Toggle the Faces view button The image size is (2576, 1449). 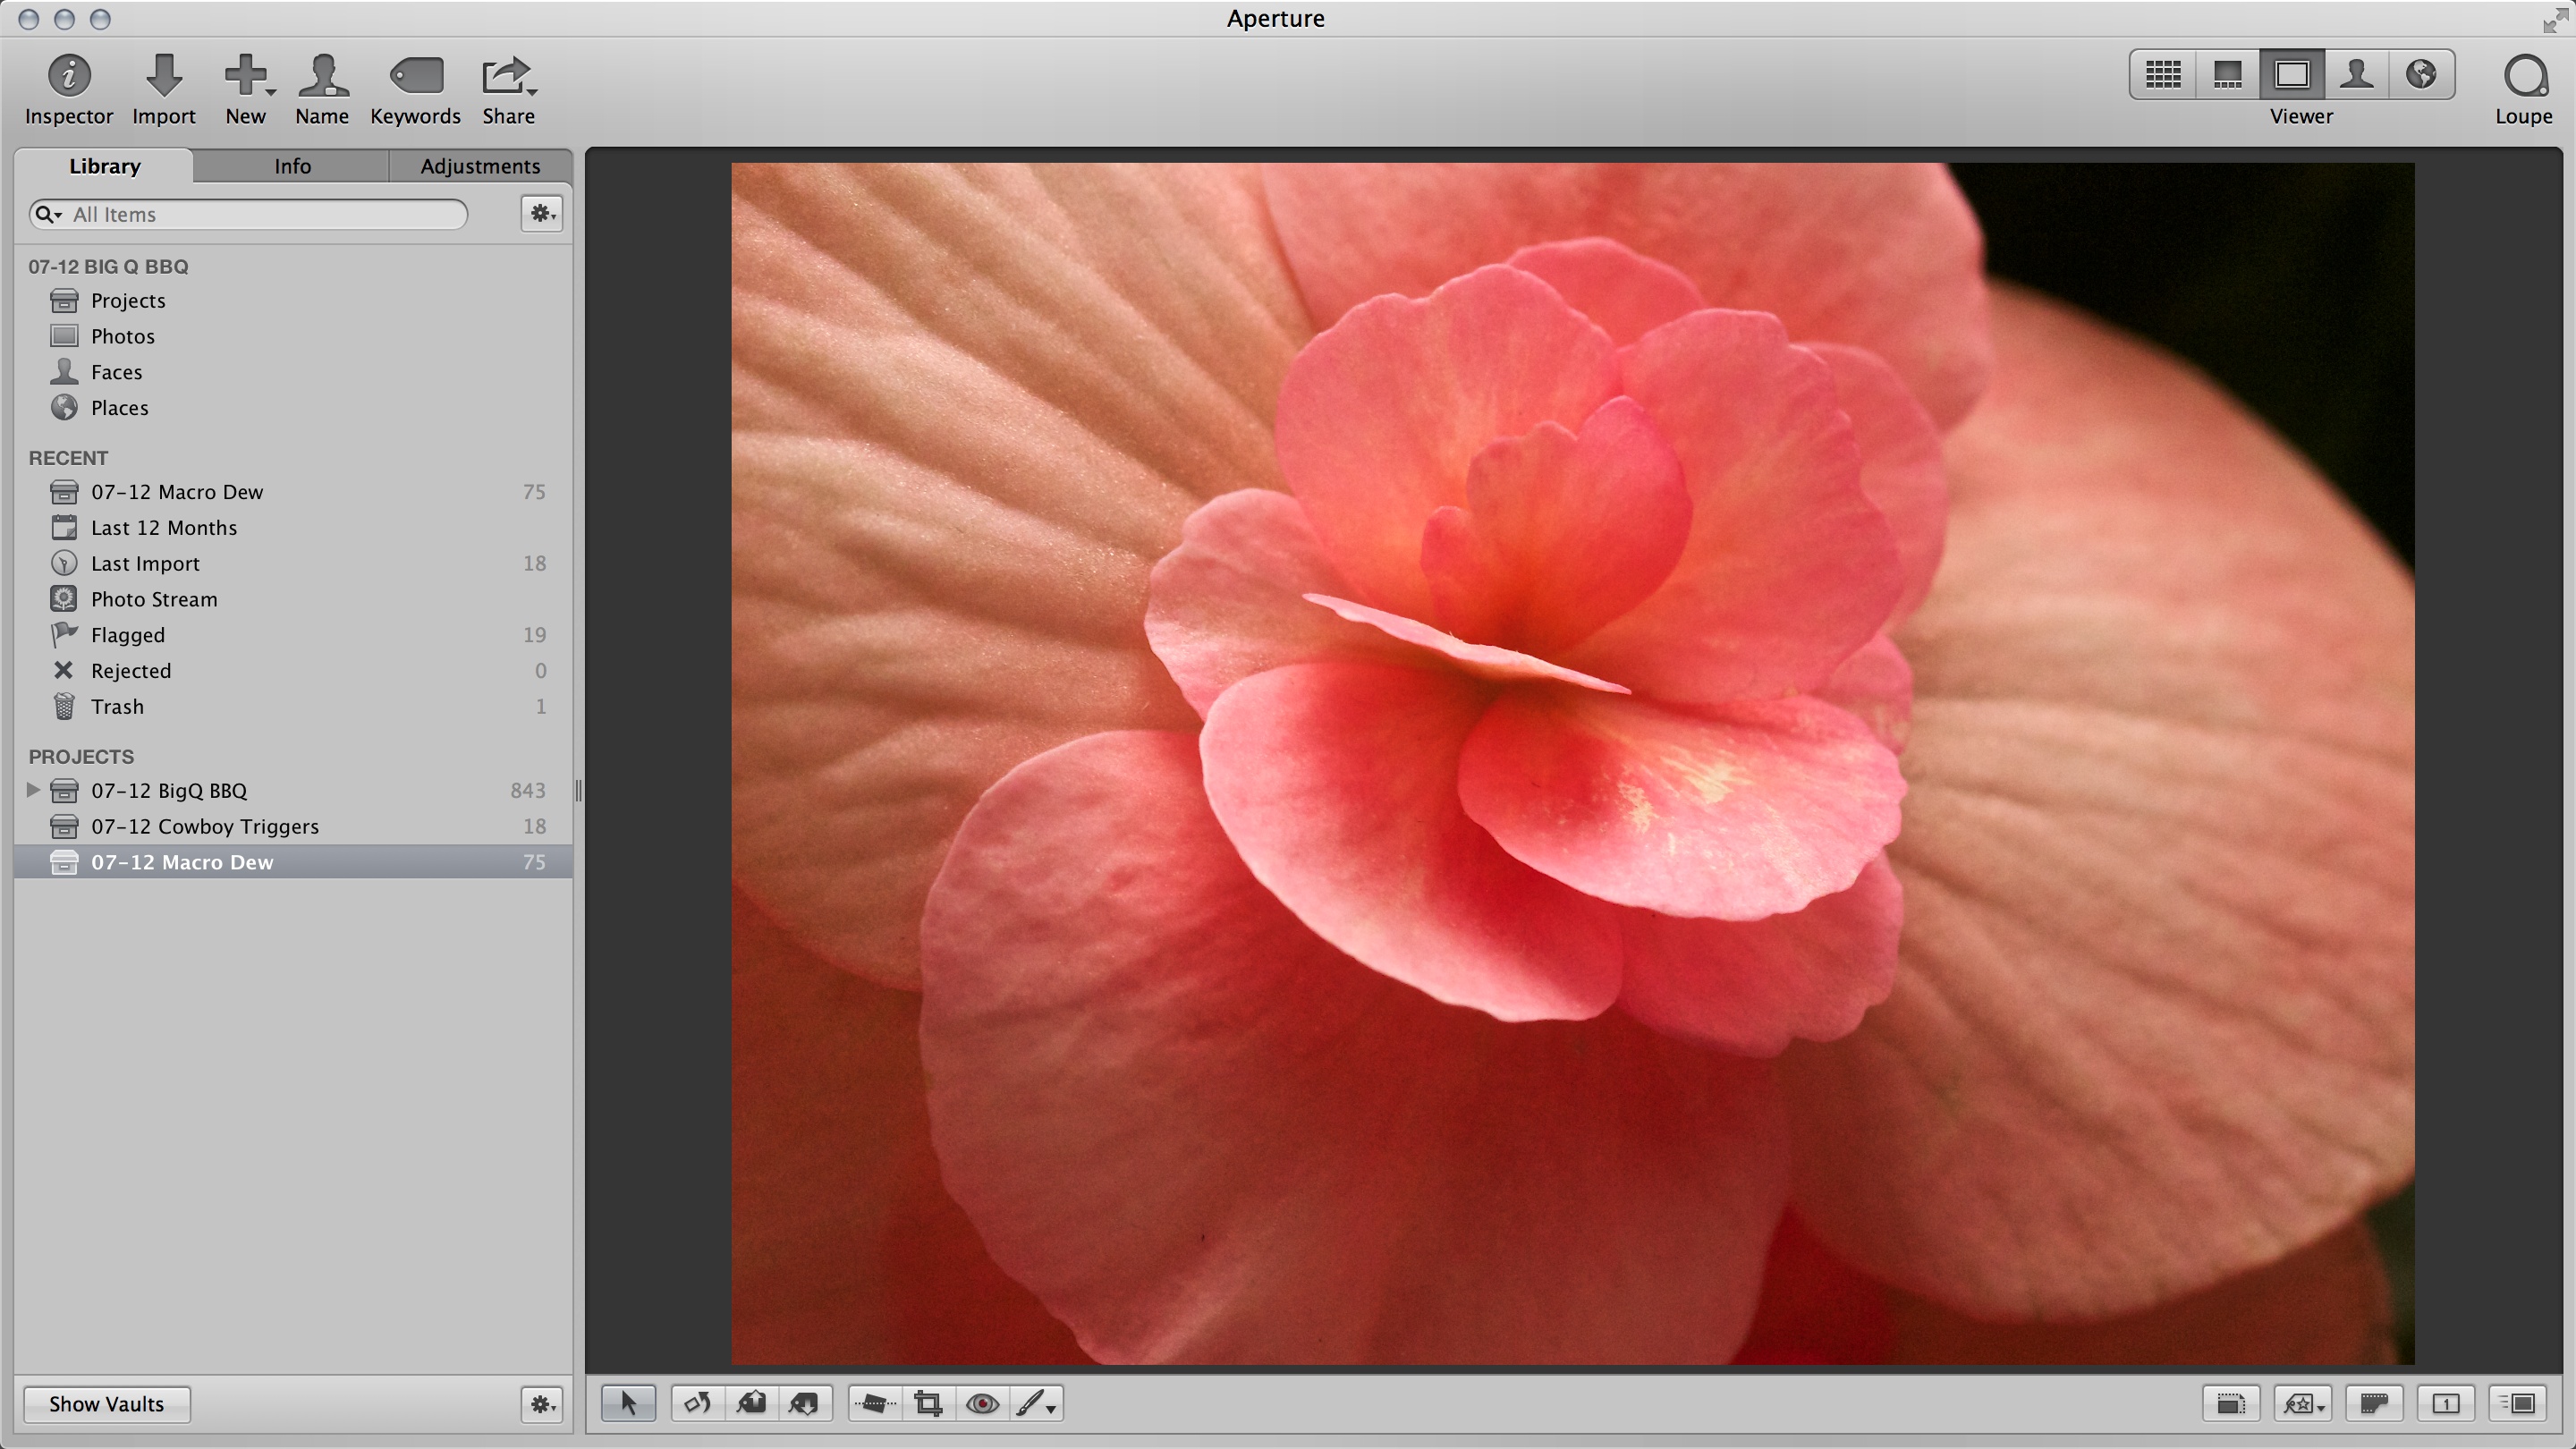[x=2356, y=75]
